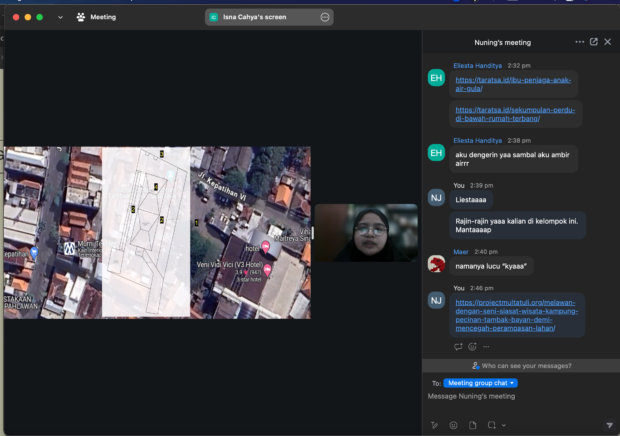Image resolution: width=620 pixels, height=436 pixels.
Task: Click the attach file icon in chat
Action: [472, 425]
